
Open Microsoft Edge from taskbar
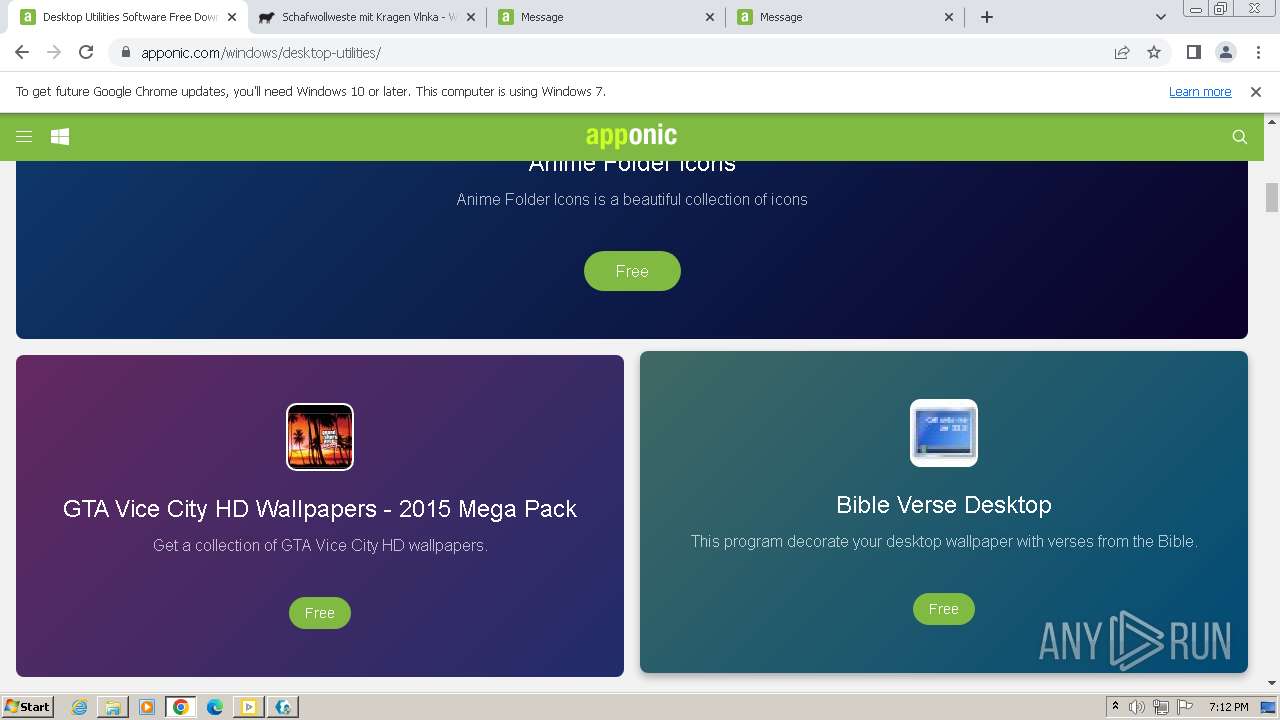coord(215,707)
